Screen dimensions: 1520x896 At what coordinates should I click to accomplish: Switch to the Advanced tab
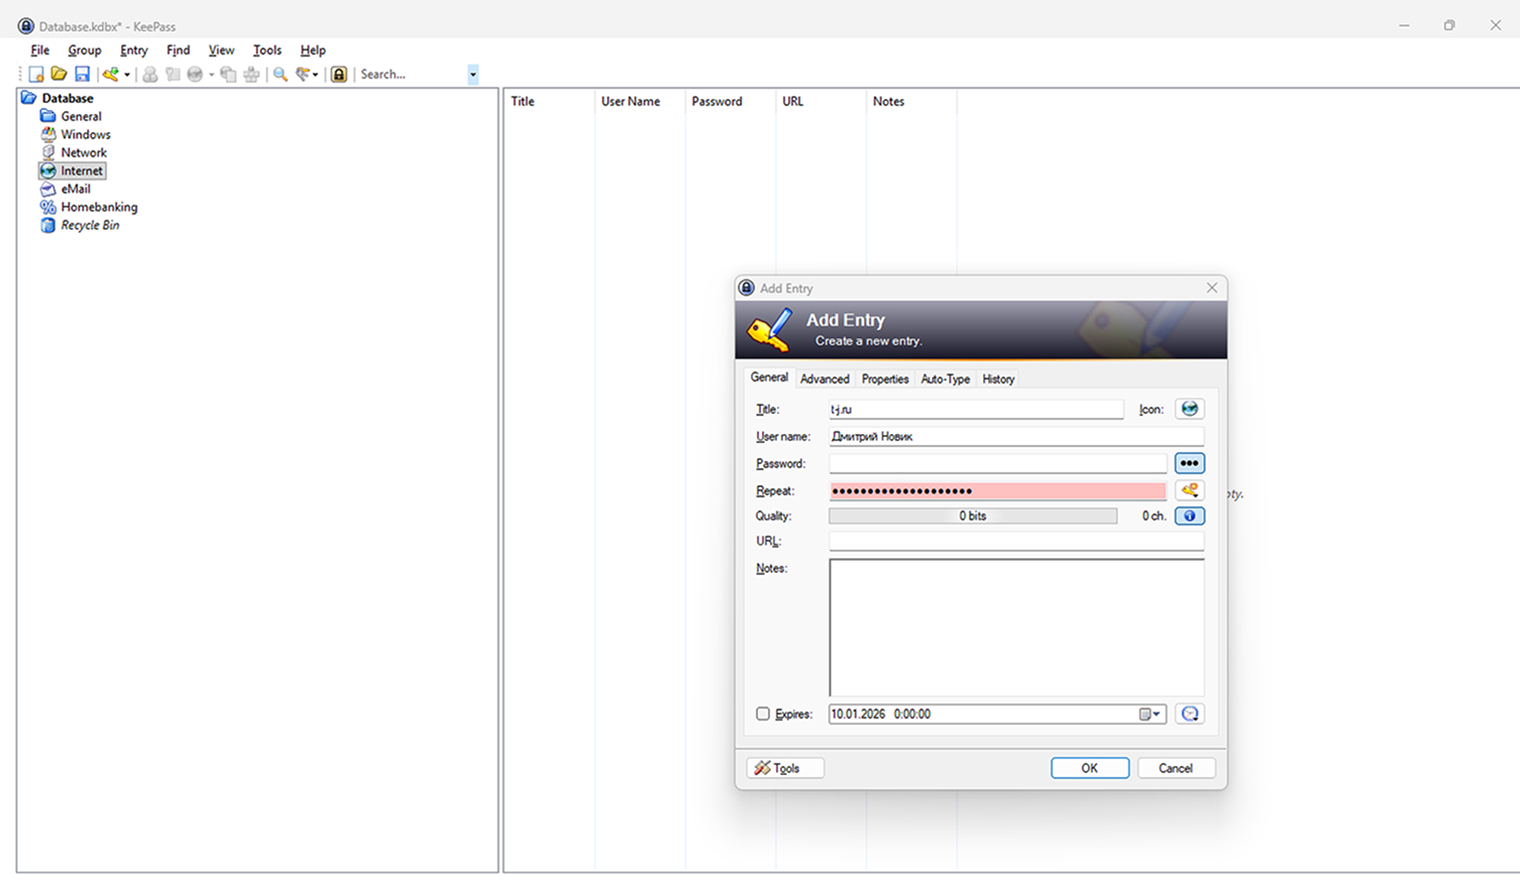824,379
